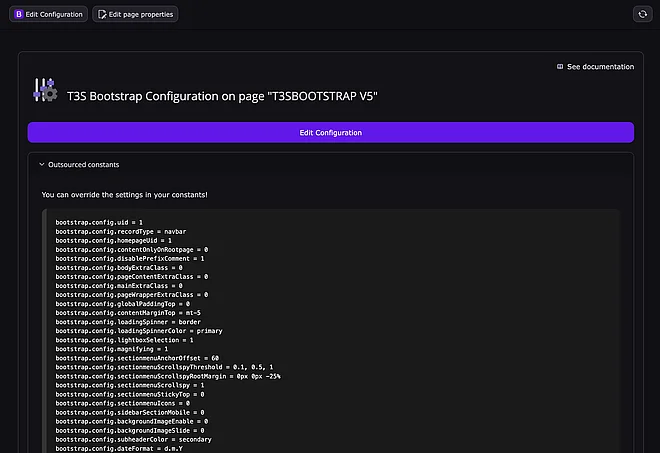
Task: Click the page-edit icon before Edit page properties
Action: 101,14
